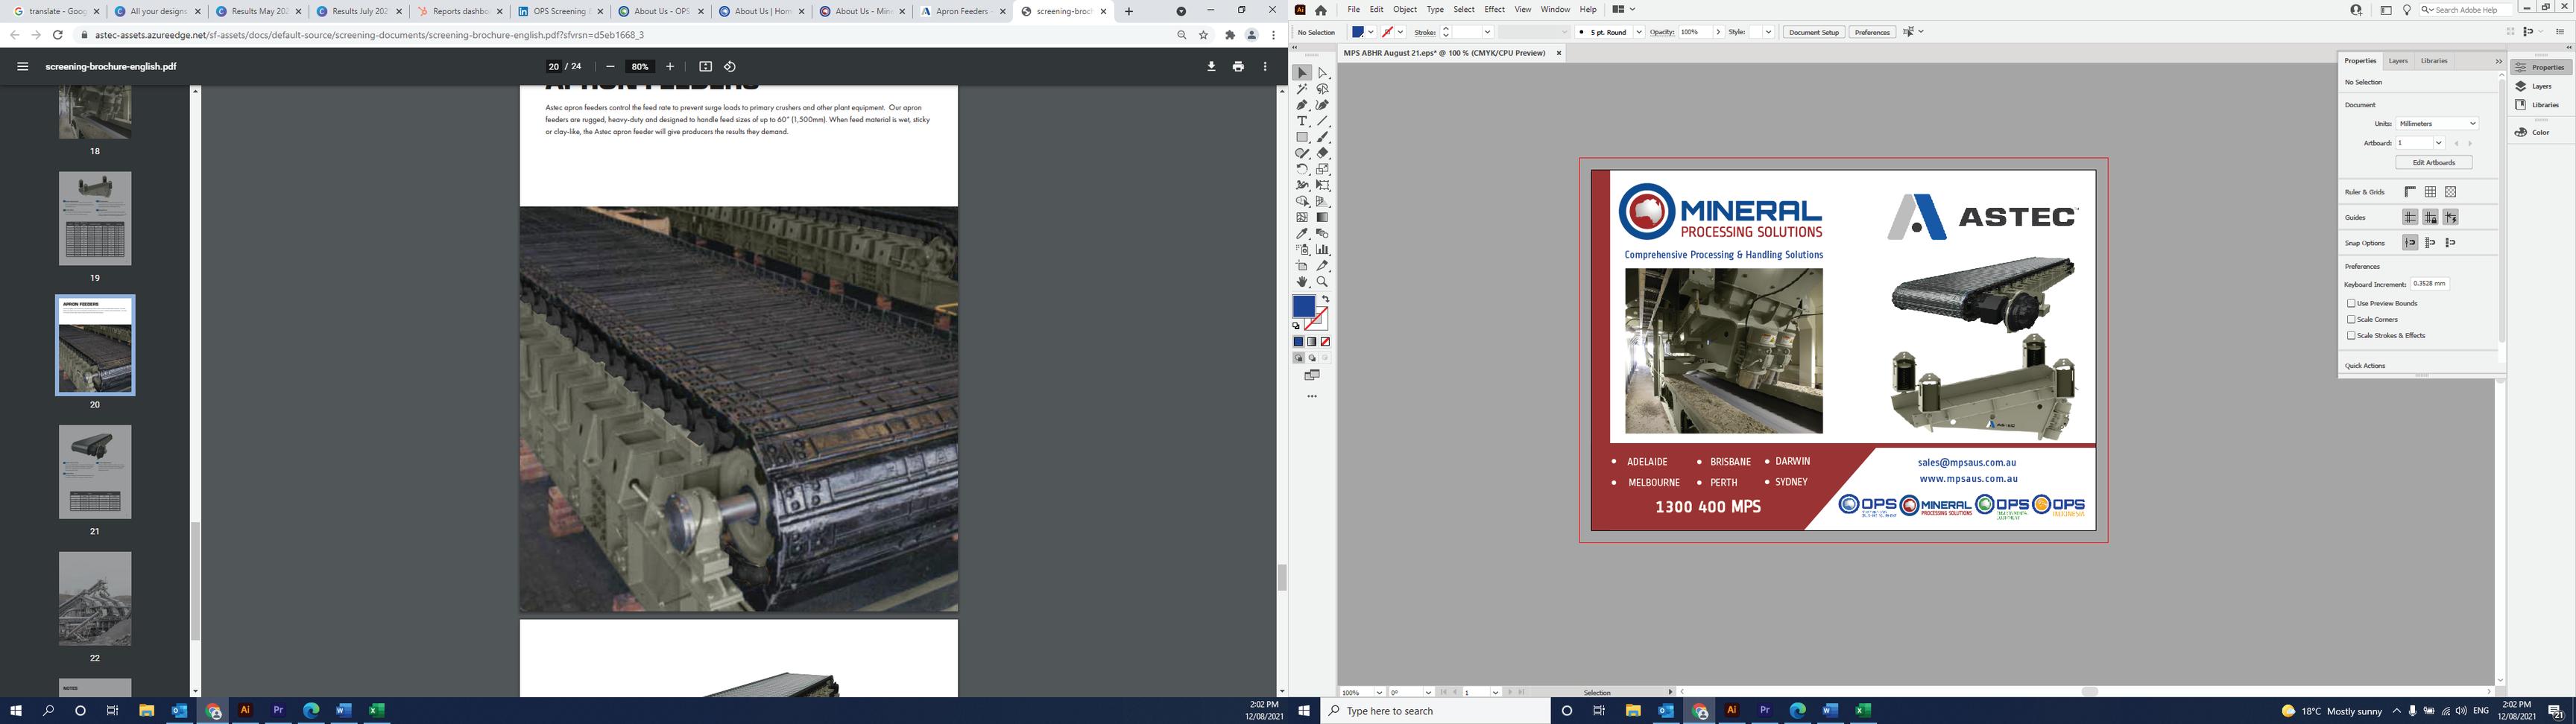Select the Eraser tool
The height and width of the screenshot is (724, 2576).
(x=1323, y=153)
